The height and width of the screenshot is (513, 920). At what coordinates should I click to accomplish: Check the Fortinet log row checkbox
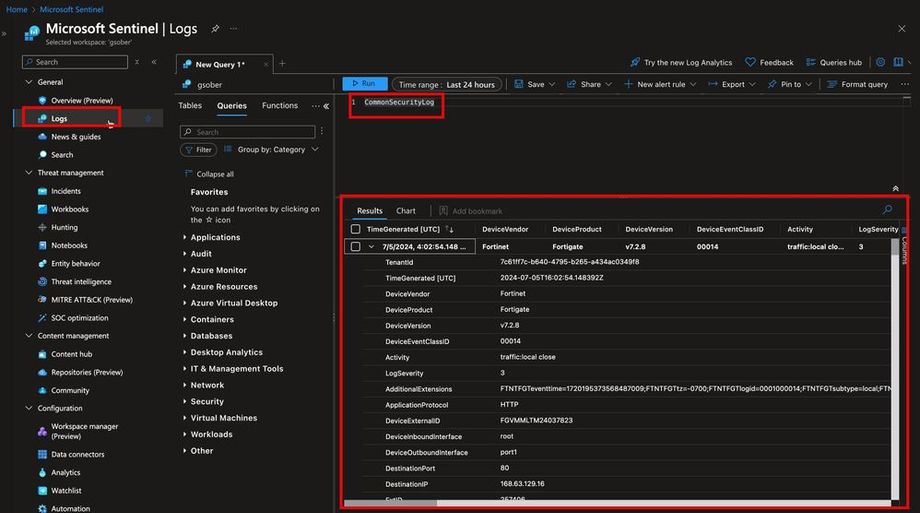(355, 246)
